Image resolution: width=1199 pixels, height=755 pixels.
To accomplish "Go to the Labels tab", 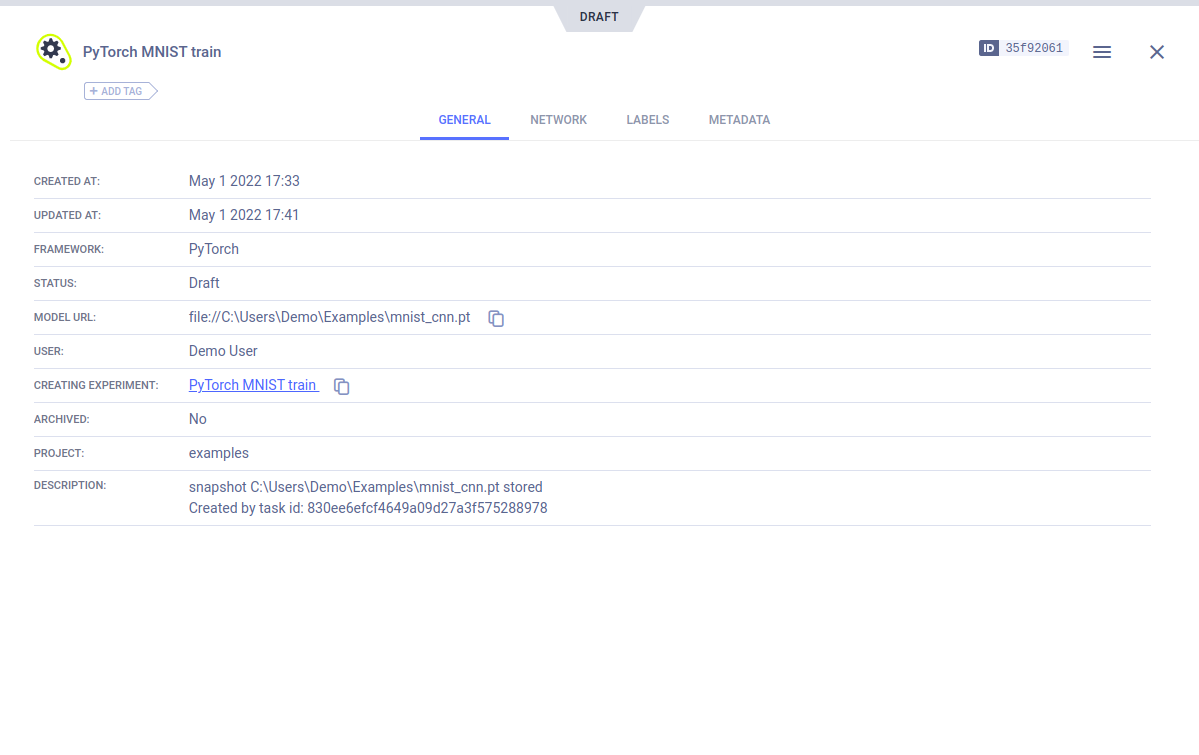I will point(648,120).
